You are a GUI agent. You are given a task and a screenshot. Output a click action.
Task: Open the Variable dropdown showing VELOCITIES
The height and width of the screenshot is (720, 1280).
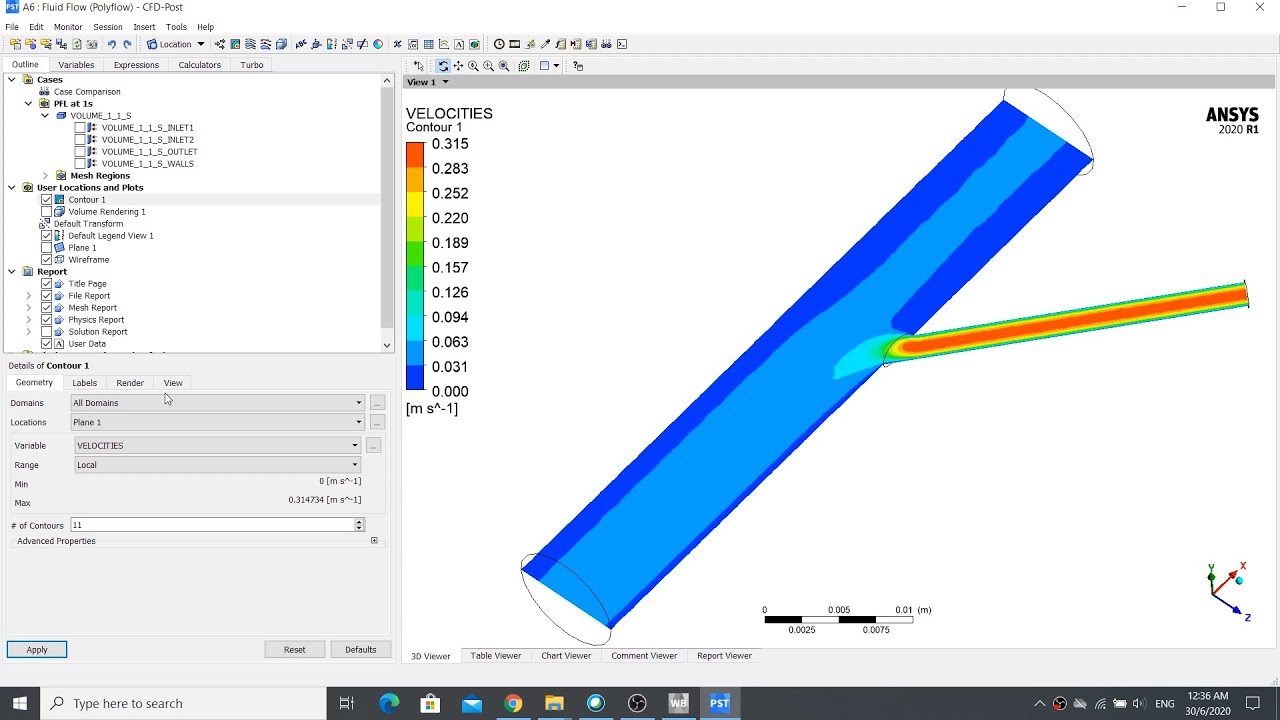point(217,446)
